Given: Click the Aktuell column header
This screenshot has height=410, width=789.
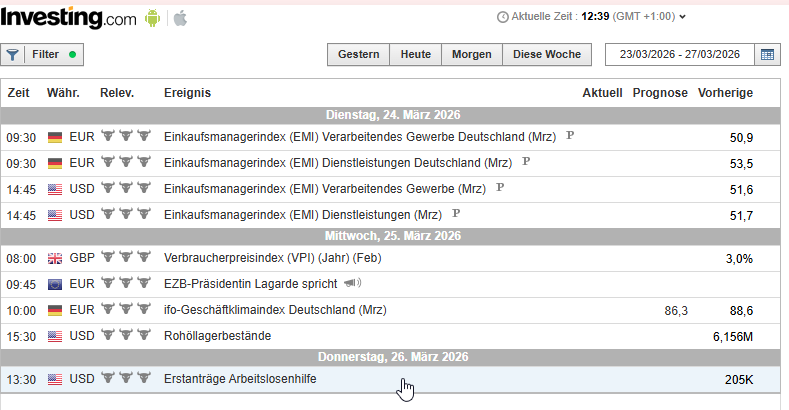Looking at the screenshot, I should click(602, 93).
